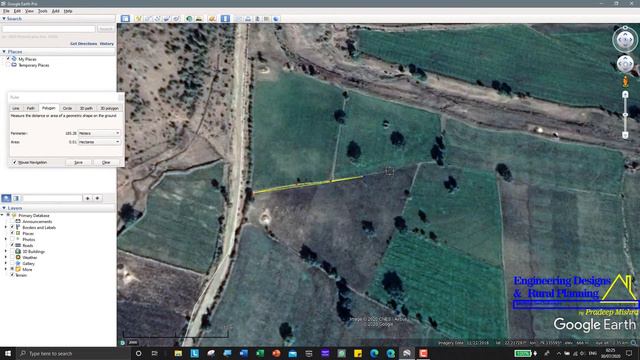The width and height of the screenshot is (640, 360).
Task: Uncheck the Roads layer checkbox
Action: [12, 245]
